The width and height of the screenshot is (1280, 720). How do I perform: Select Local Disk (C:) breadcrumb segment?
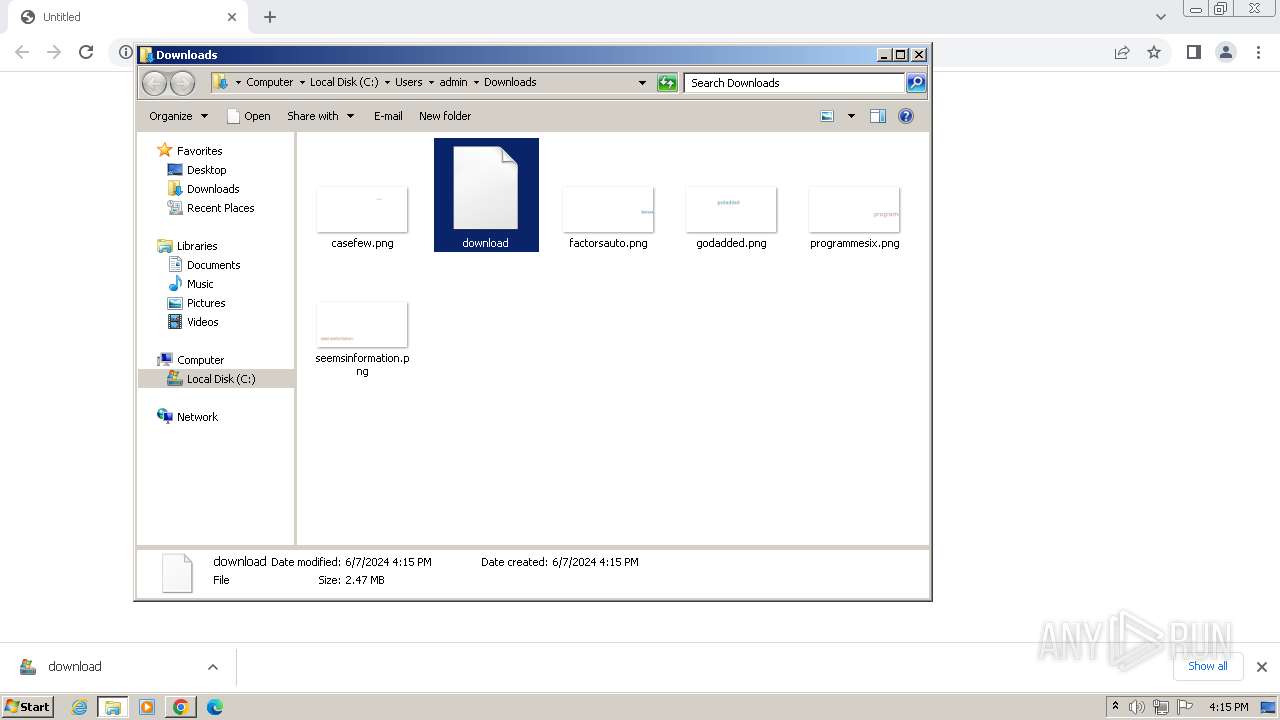(344, 82)
